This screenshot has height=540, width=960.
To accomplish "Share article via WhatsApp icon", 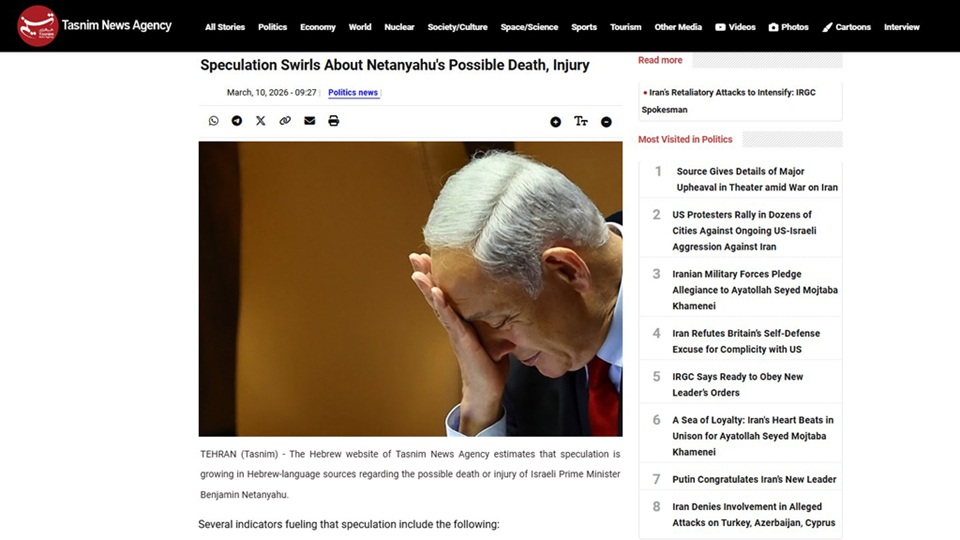I will tap(213, 121).
